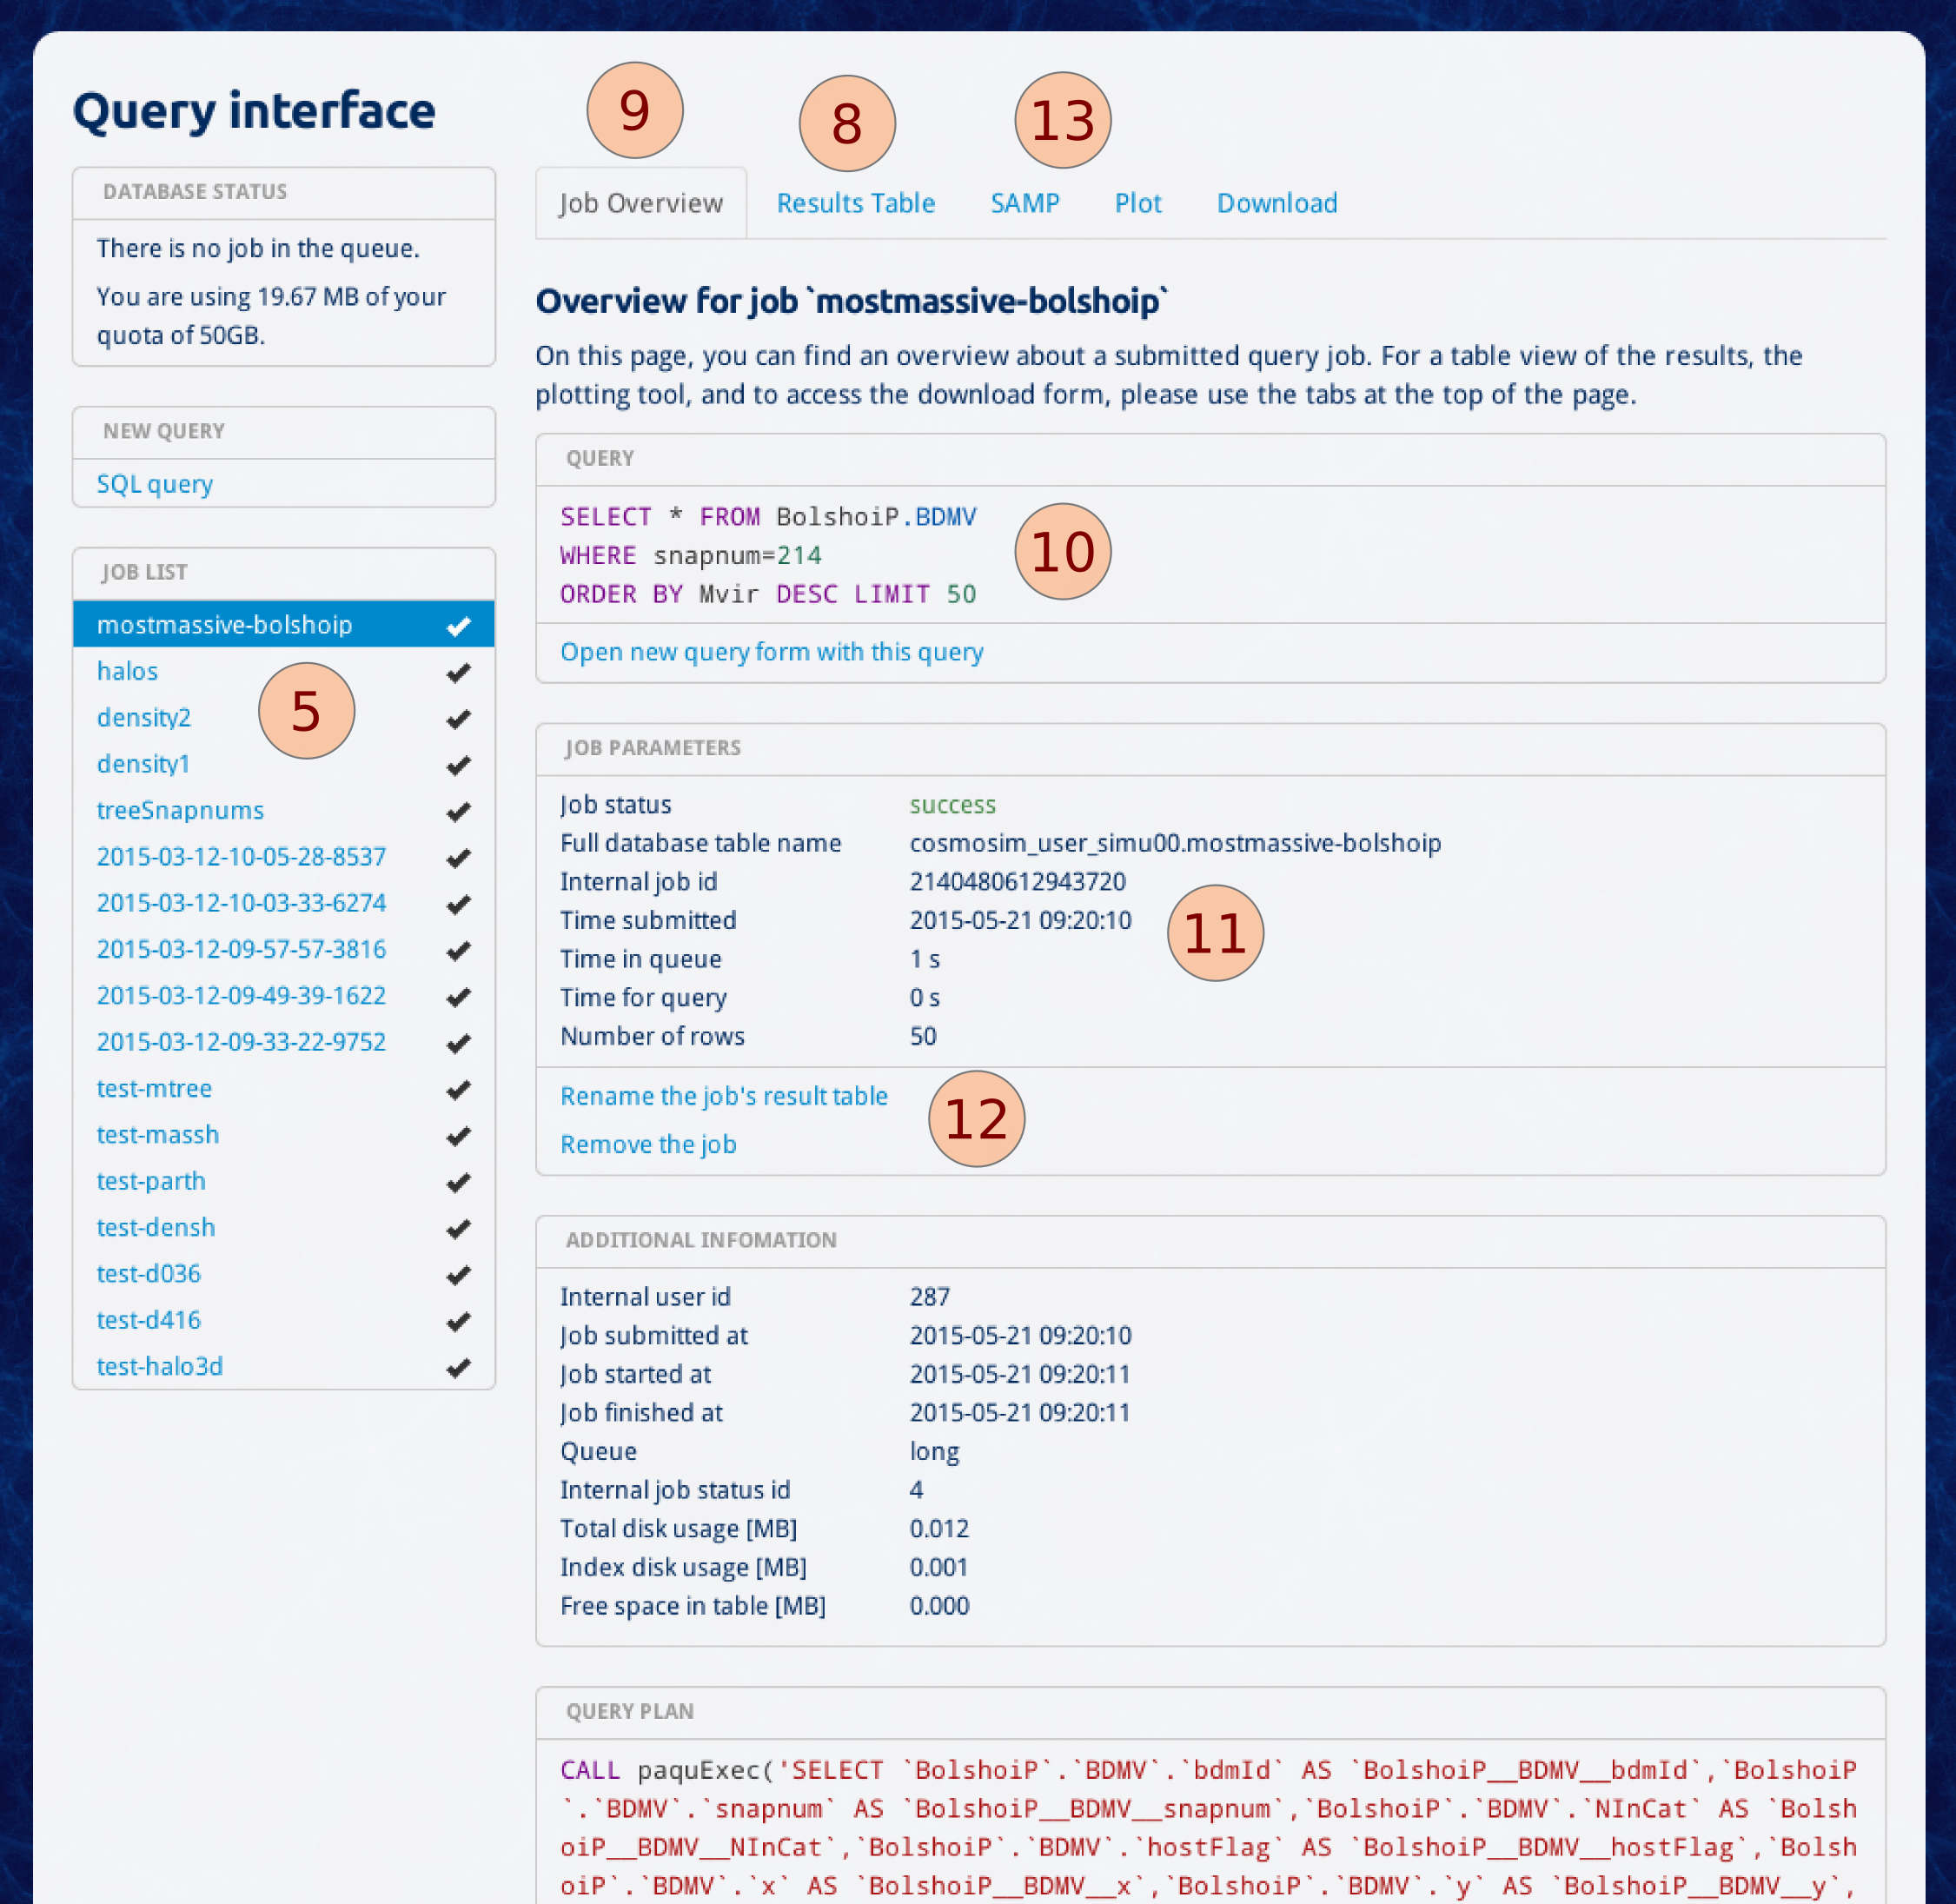Screen dimensions: 1956x1904
Task: Open the halos job
Action: click(x=127, y=671)
